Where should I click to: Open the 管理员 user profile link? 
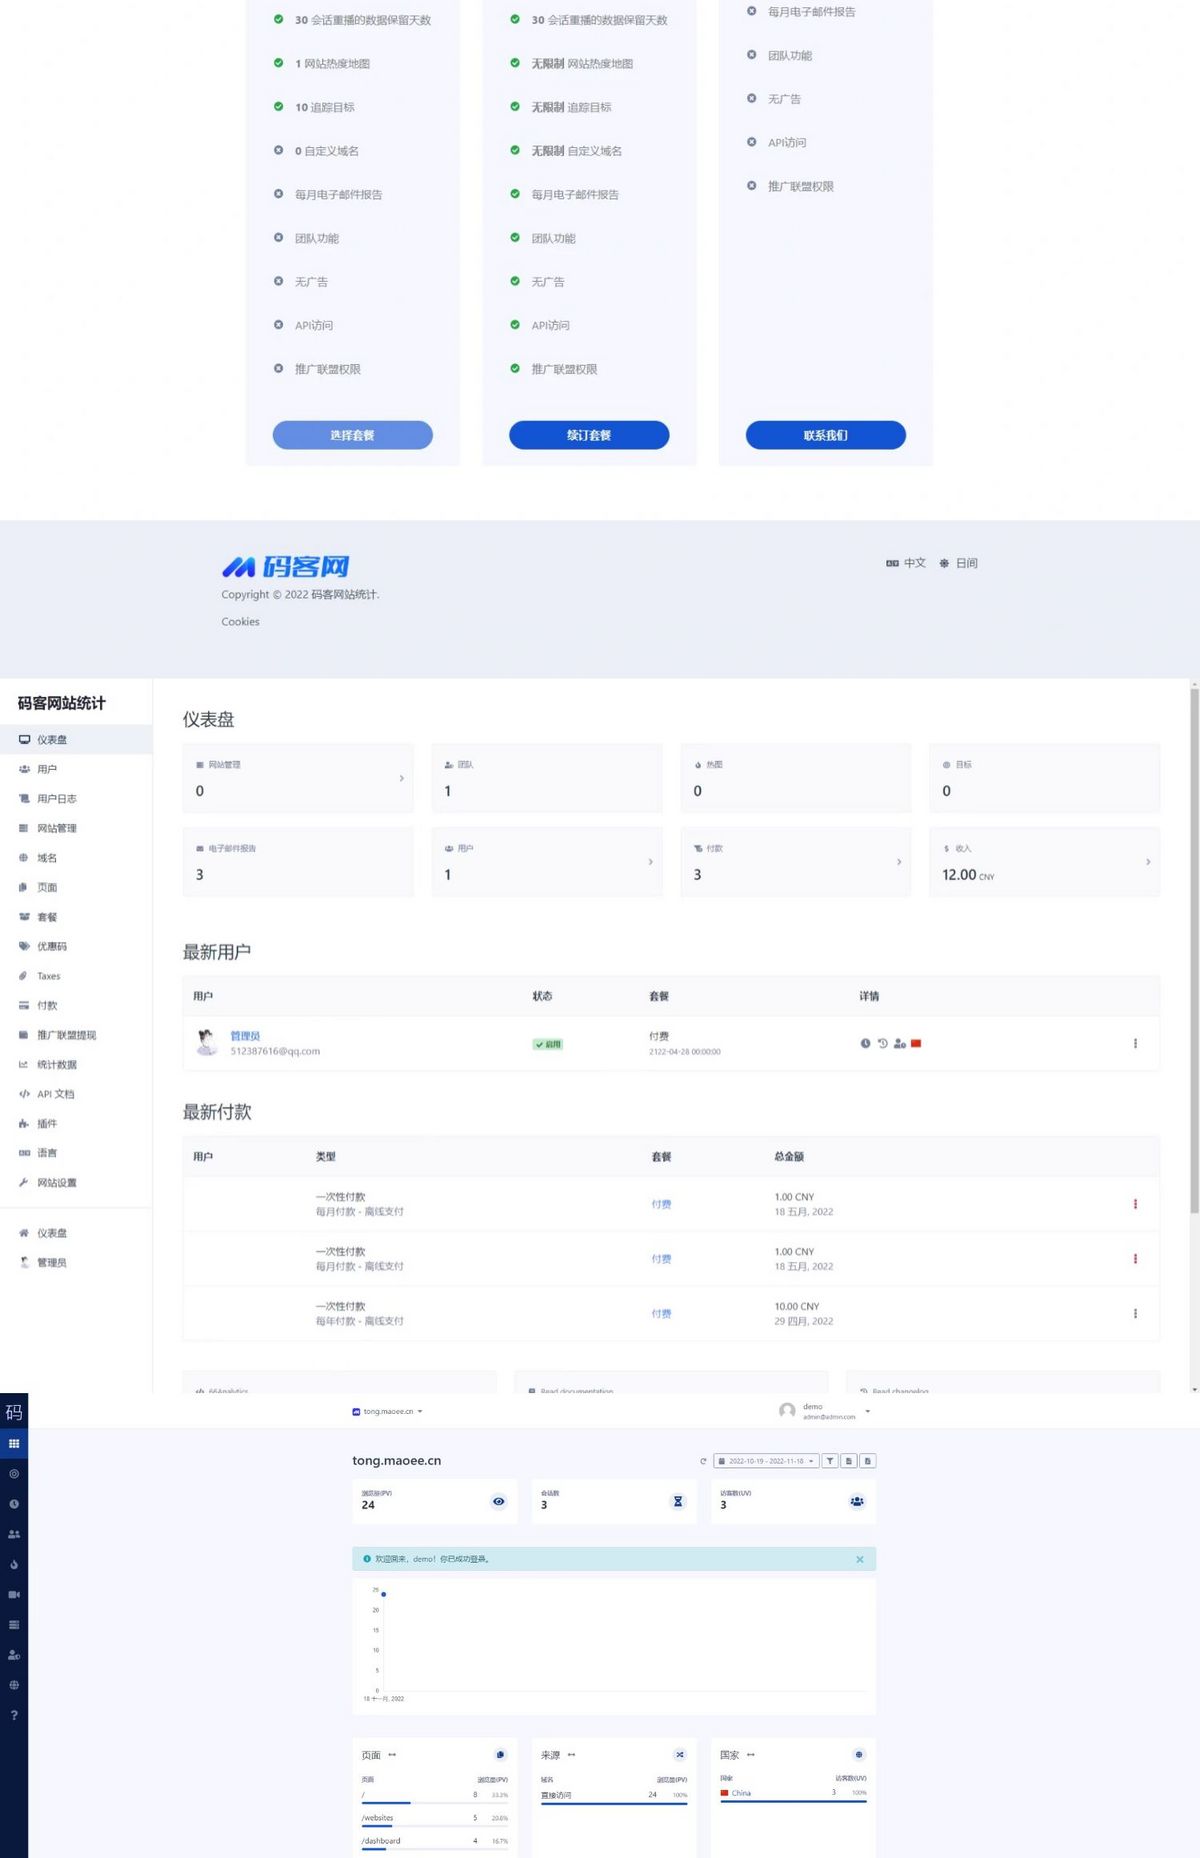[x=245, y=1036]
